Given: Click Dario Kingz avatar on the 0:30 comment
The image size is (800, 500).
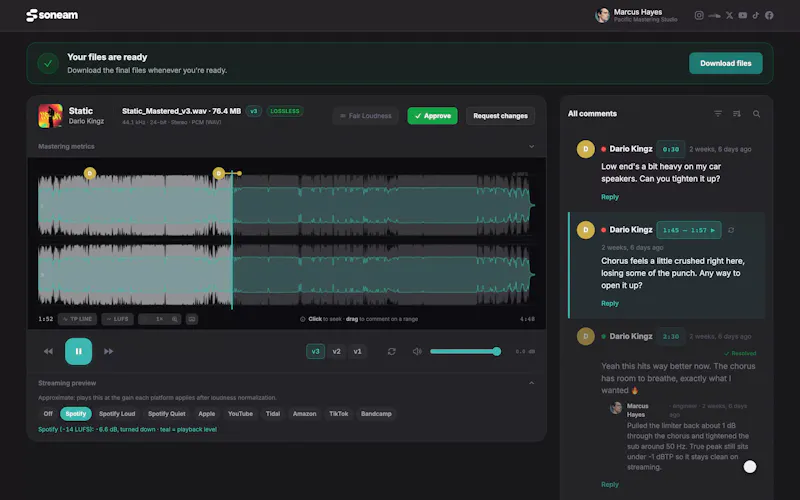Looking at the screenshot, I should point(585,149).
